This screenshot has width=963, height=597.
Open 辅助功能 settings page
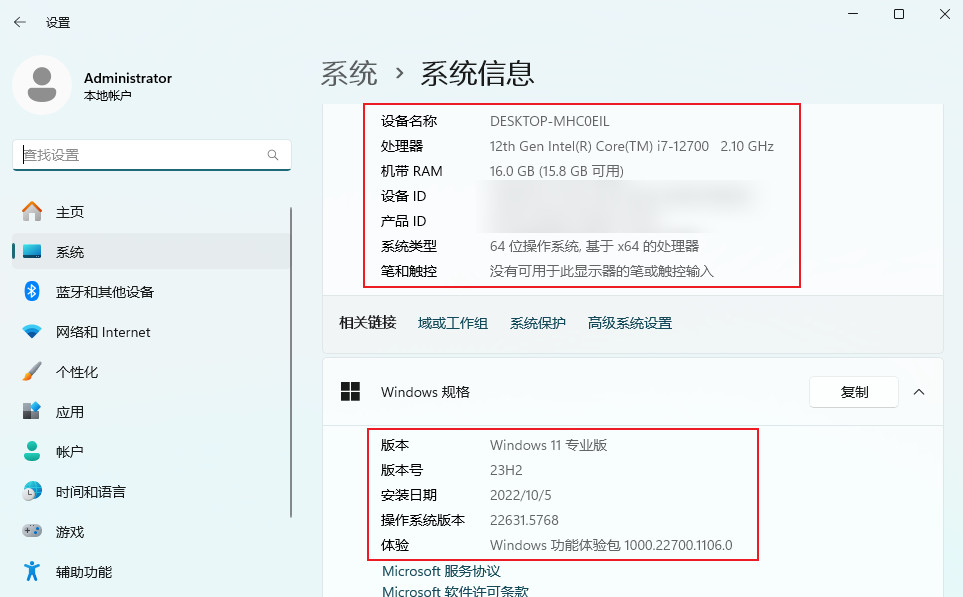tap(150, 571)
